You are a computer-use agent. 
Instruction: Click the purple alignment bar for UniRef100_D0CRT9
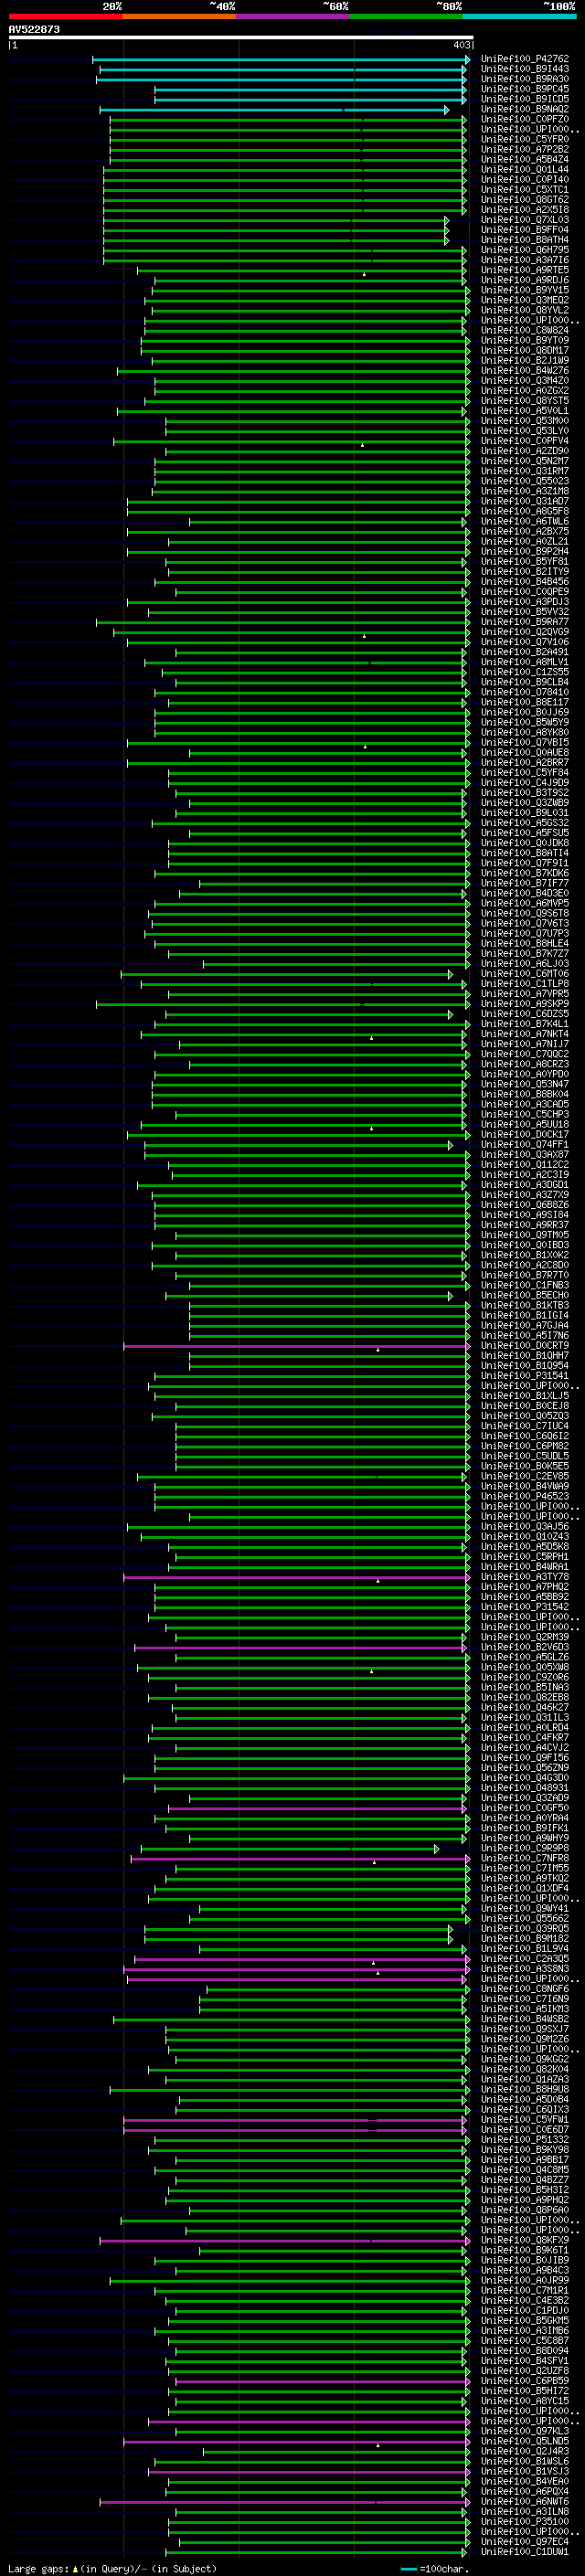click(296, 1346)
